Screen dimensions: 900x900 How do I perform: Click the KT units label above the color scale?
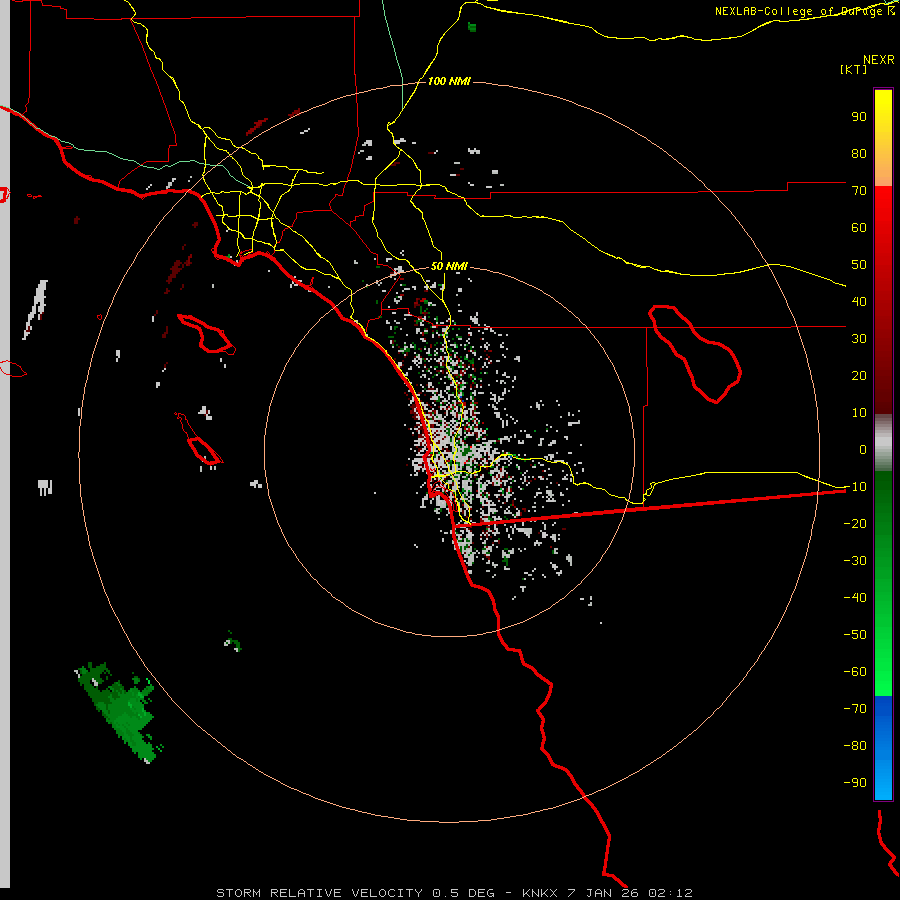(853, 69)
